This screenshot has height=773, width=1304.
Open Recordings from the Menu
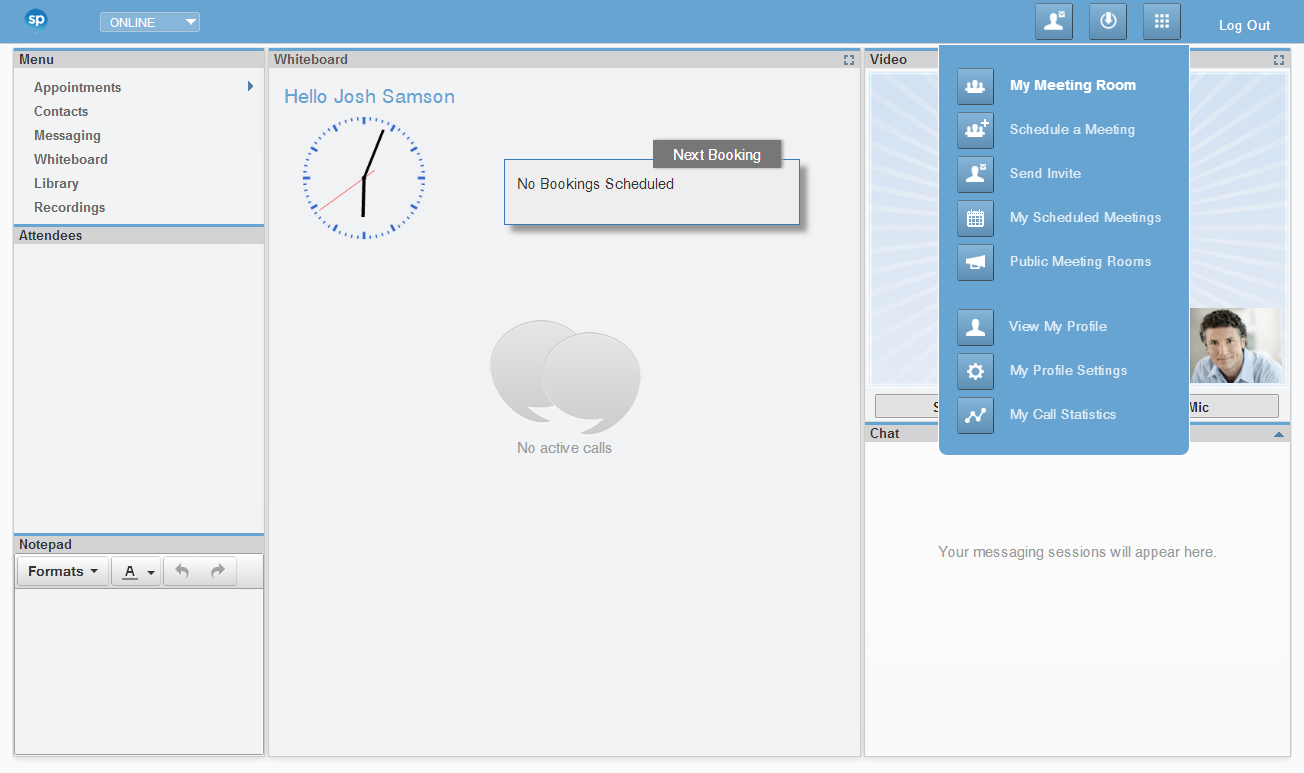[69, 207]
